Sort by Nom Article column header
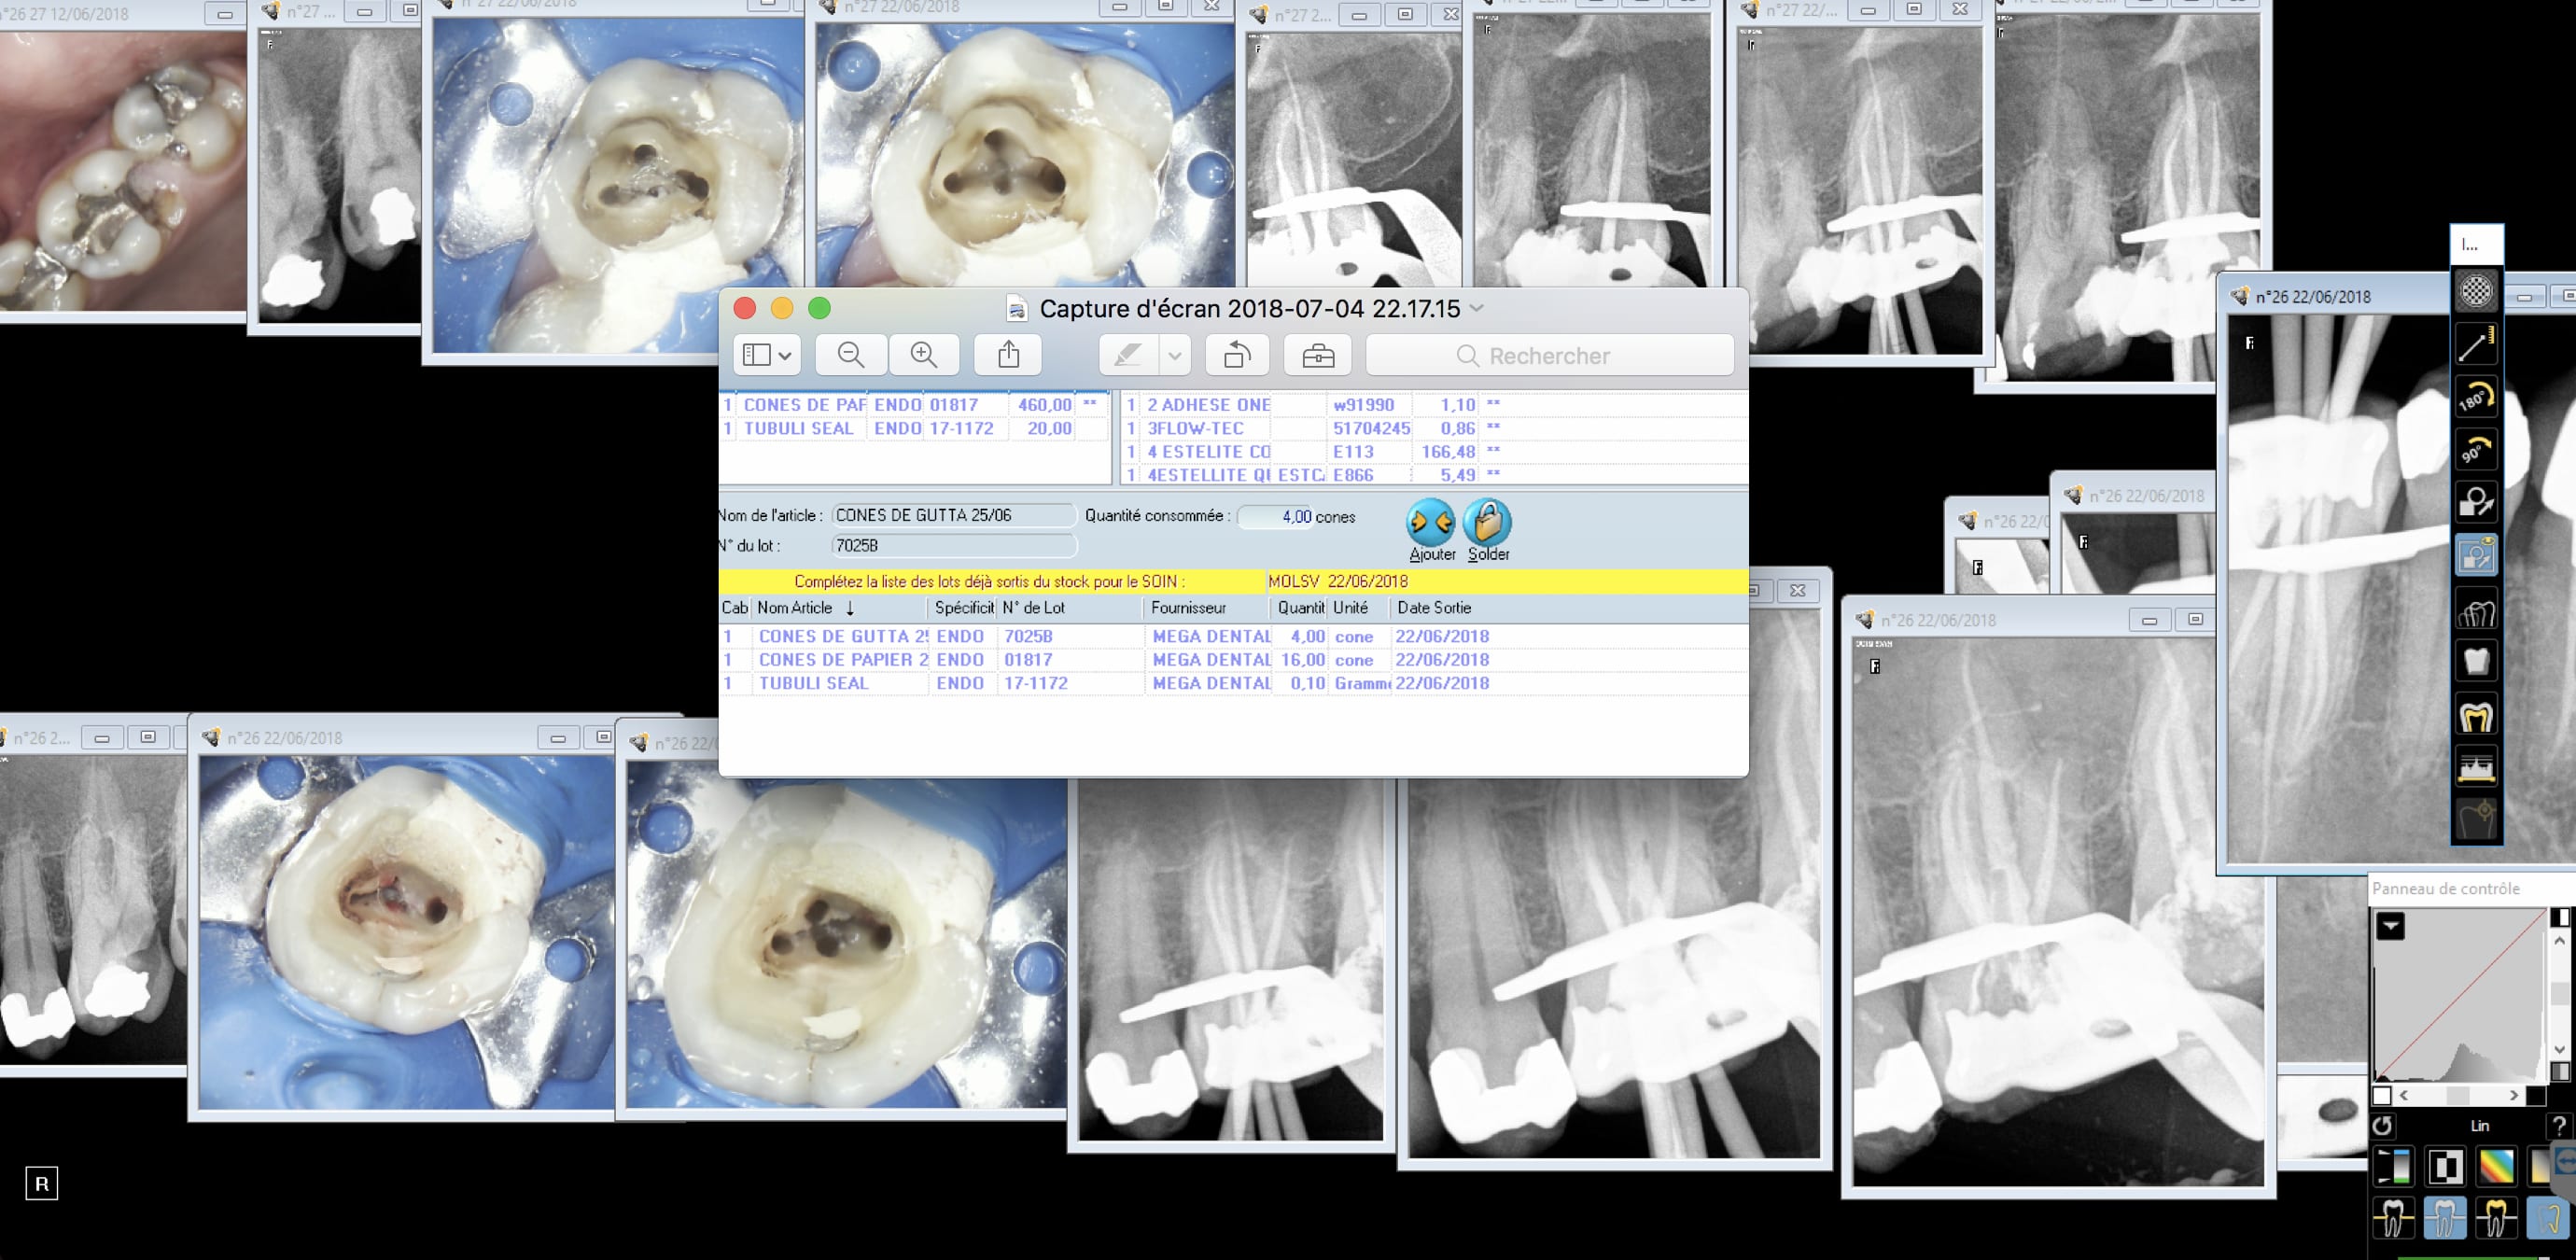Viewport: 2576px width, 1260px height. 795,608
